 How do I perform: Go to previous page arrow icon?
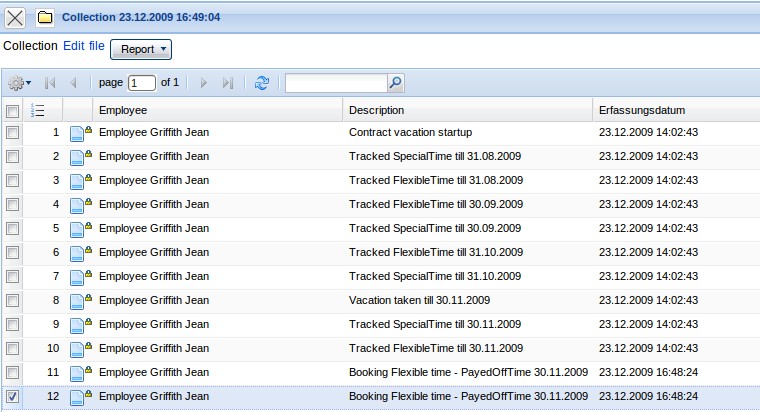74,83
